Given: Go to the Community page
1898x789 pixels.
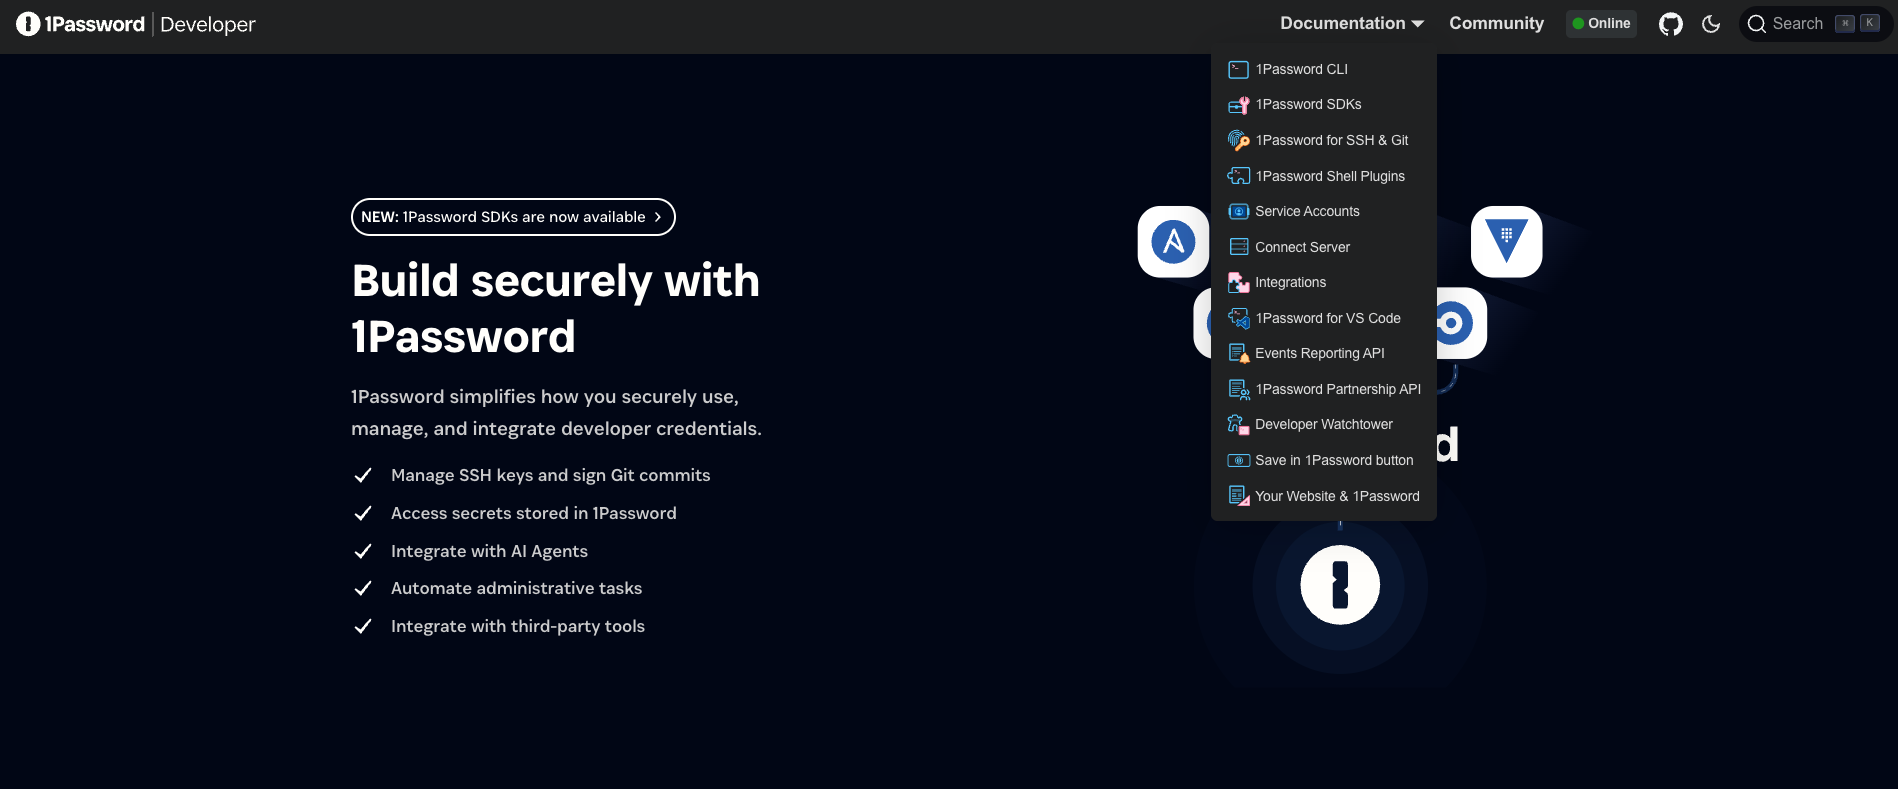Looking at the screenshot, I should click(x=1496, y=23).
